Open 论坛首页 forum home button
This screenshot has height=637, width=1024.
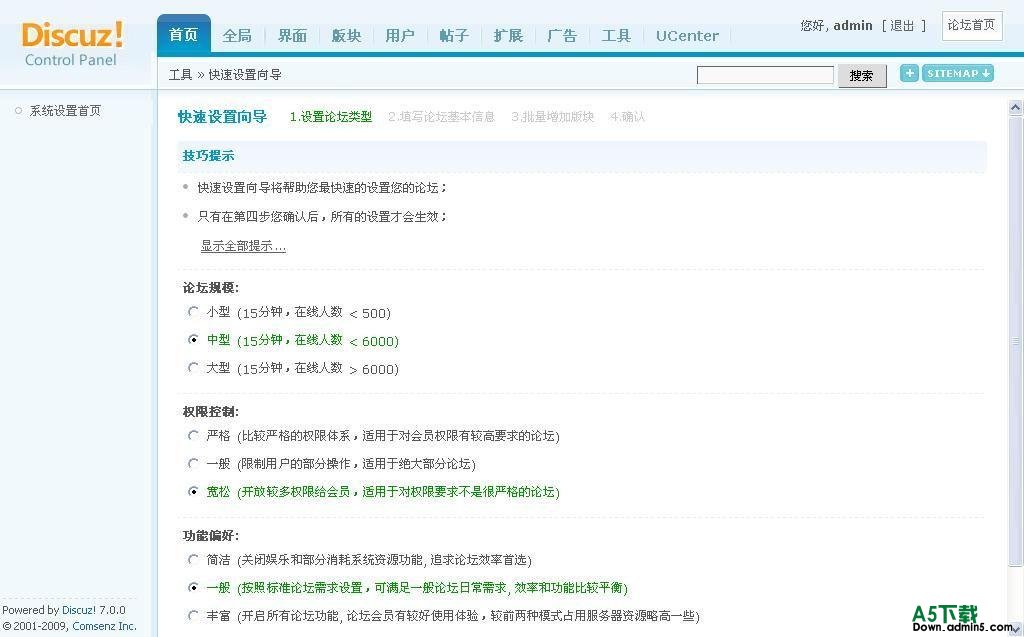tap(971, 25)
